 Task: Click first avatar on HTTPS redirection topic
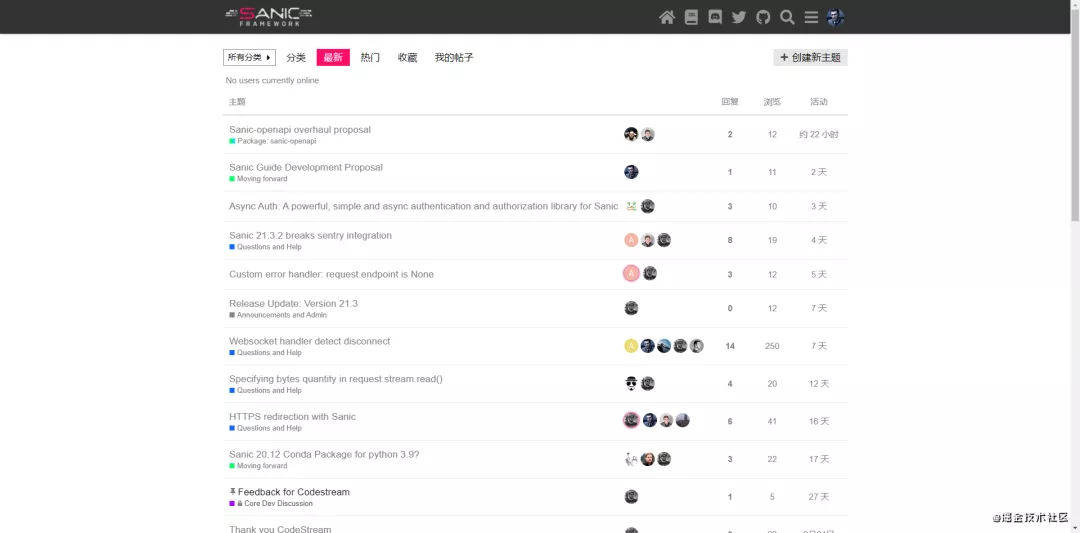coord(631,420)
